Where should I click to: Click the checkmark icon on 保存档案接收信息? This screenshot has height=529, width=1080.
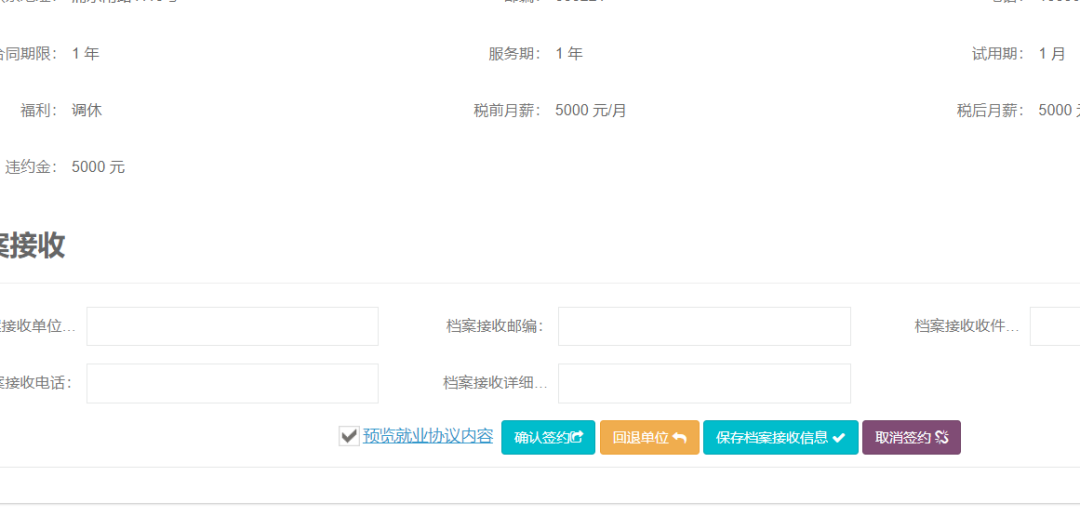pos(838,438)
